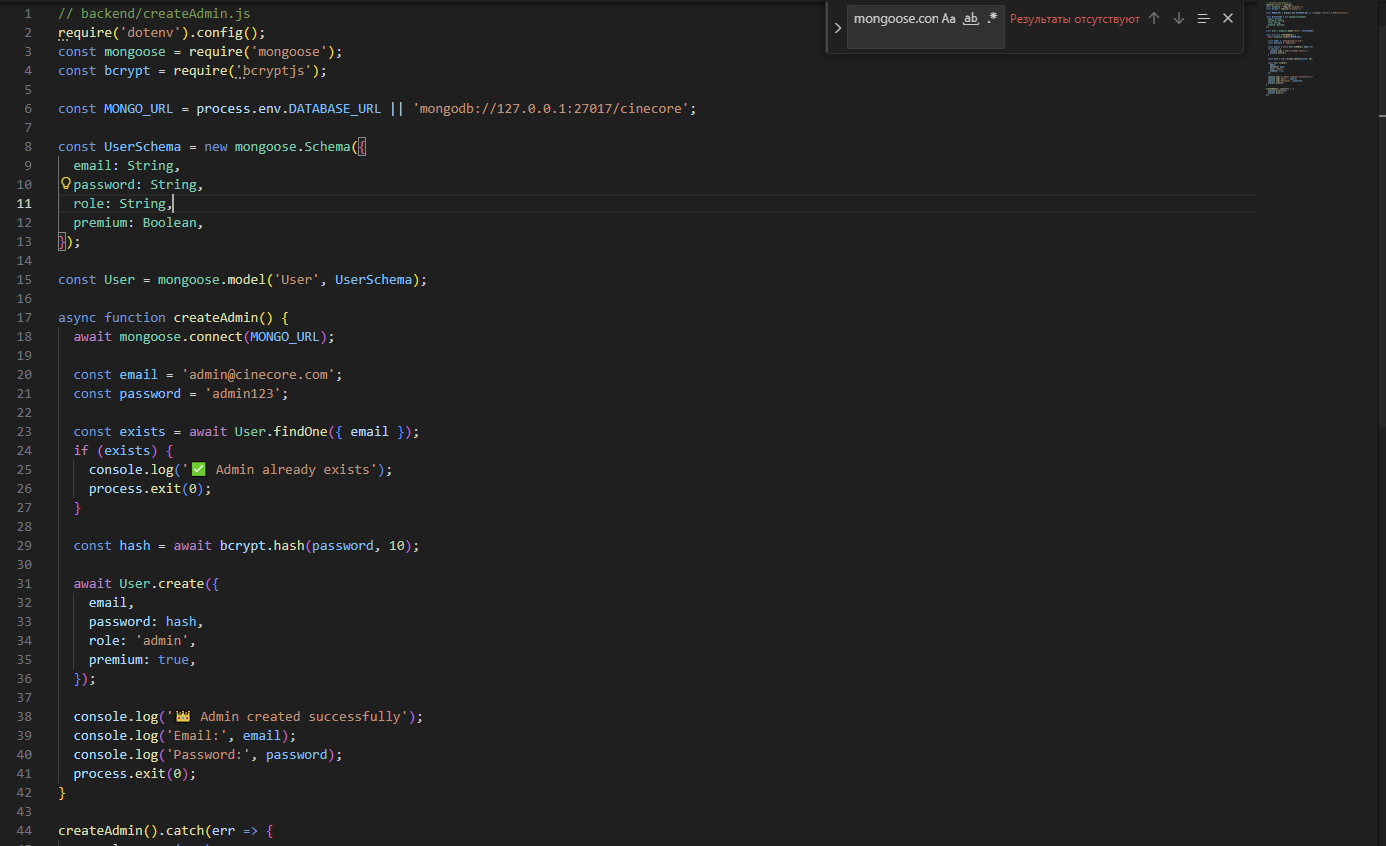Click process.exit(0) on line 26
Screen dimensions: 1386x846
[x=146, y=488]
